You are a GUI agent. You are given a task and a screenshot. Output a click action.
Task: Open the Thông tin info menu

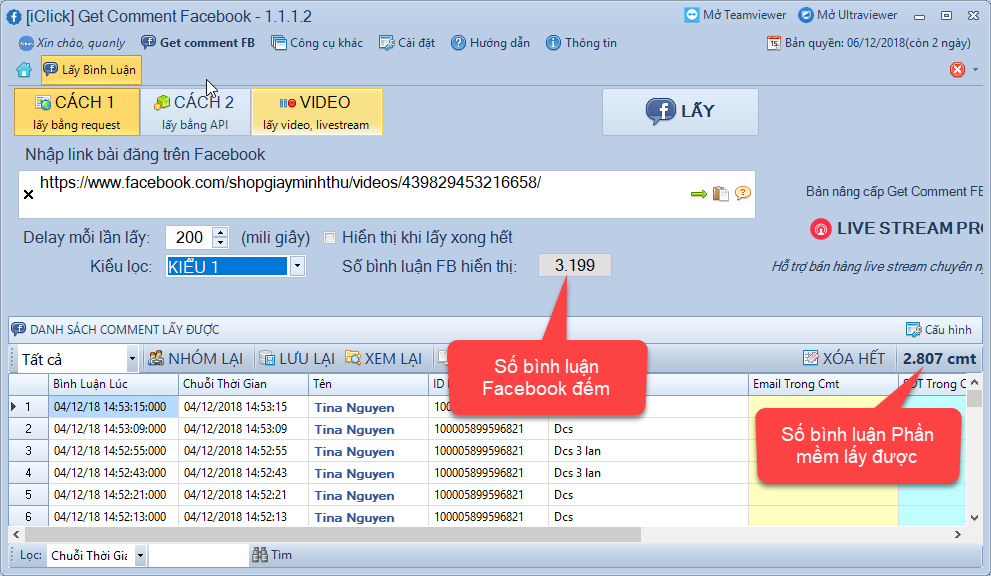(x=581, y=43)
